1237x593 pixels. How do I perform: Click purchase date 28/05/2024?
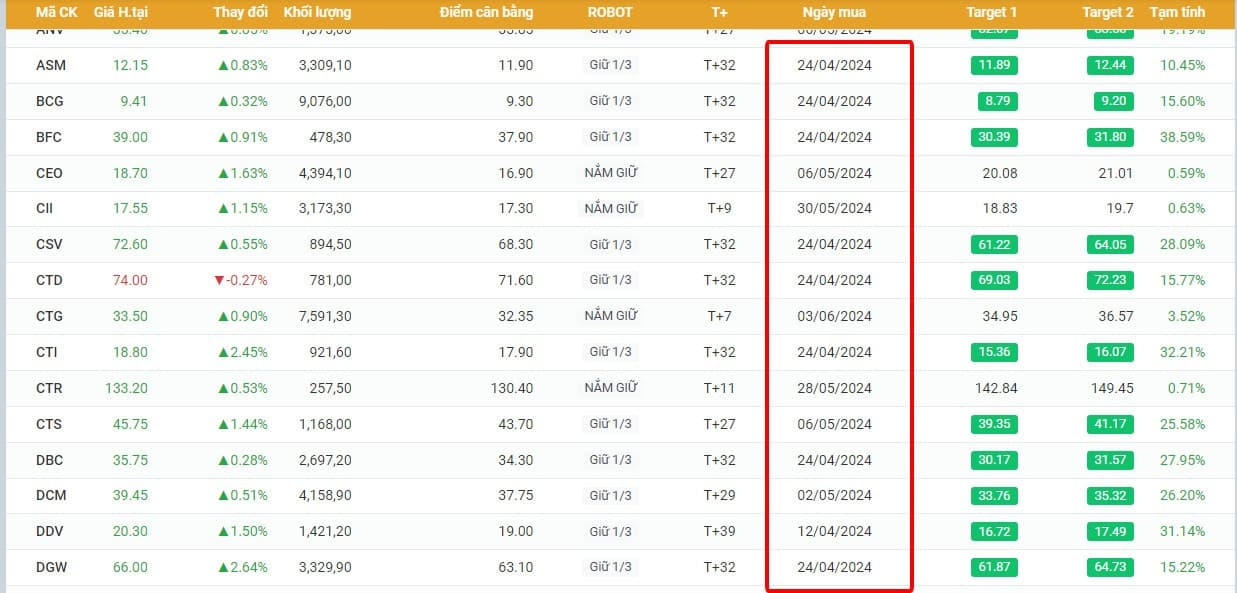835,388
